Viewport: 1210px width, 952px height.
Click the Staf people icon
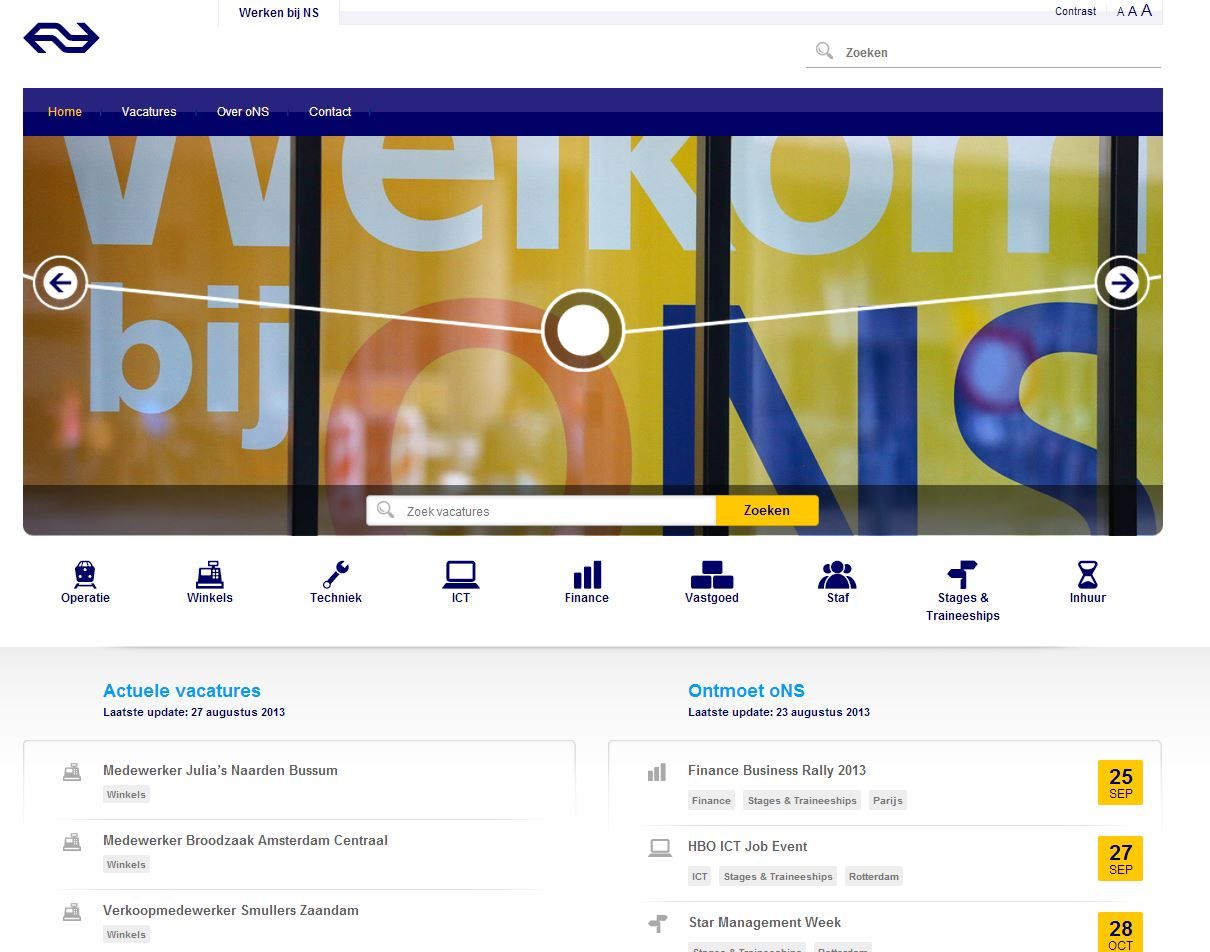coord(837,575)
